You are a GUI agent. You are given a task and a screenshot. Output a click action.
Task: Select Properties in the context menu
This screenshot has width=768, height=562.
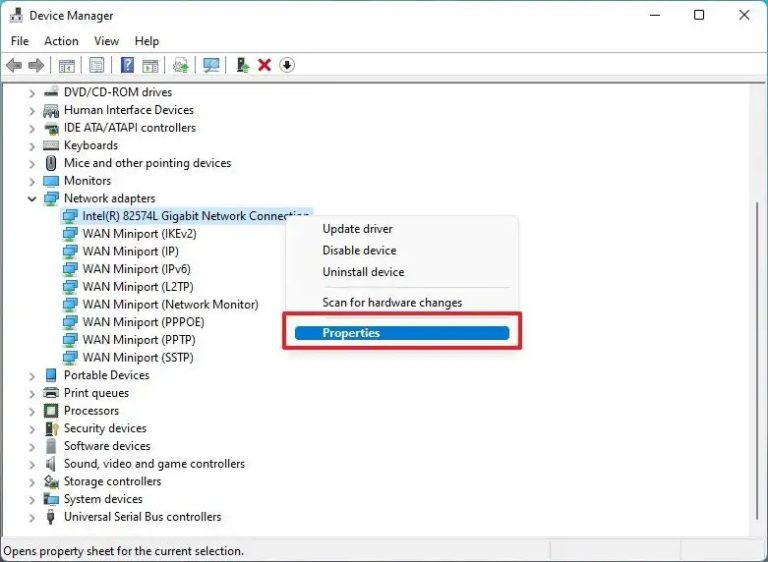pyautogui.click(x=351, y=333)
